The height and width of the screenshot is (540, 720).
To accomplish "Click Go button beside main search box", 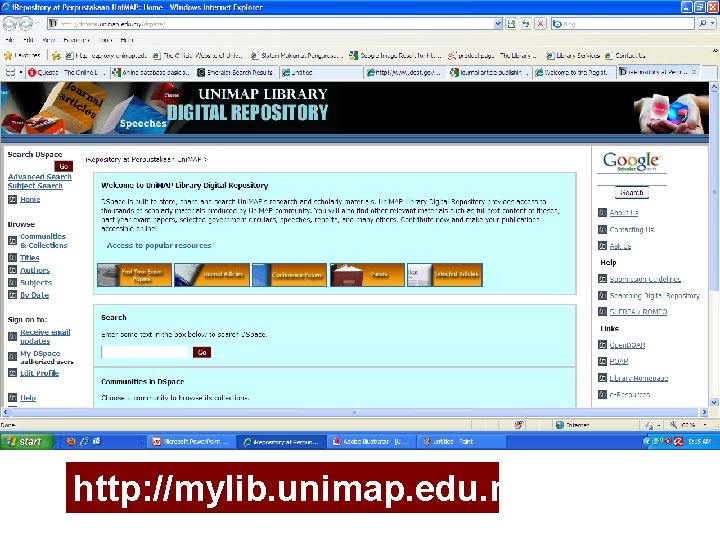I will (202, 352).
